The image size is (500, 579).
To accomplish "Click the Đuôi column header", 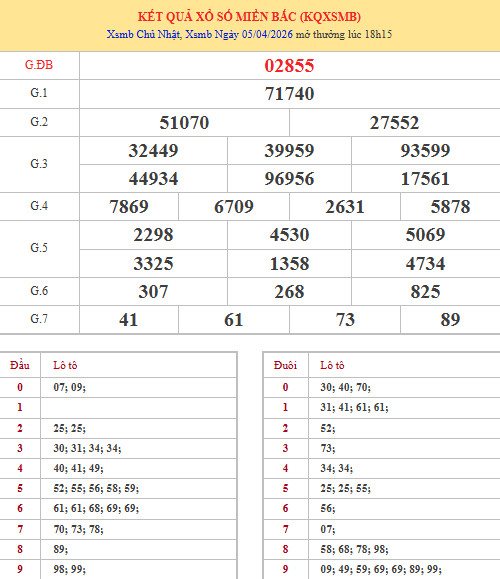I will [285, 365].
